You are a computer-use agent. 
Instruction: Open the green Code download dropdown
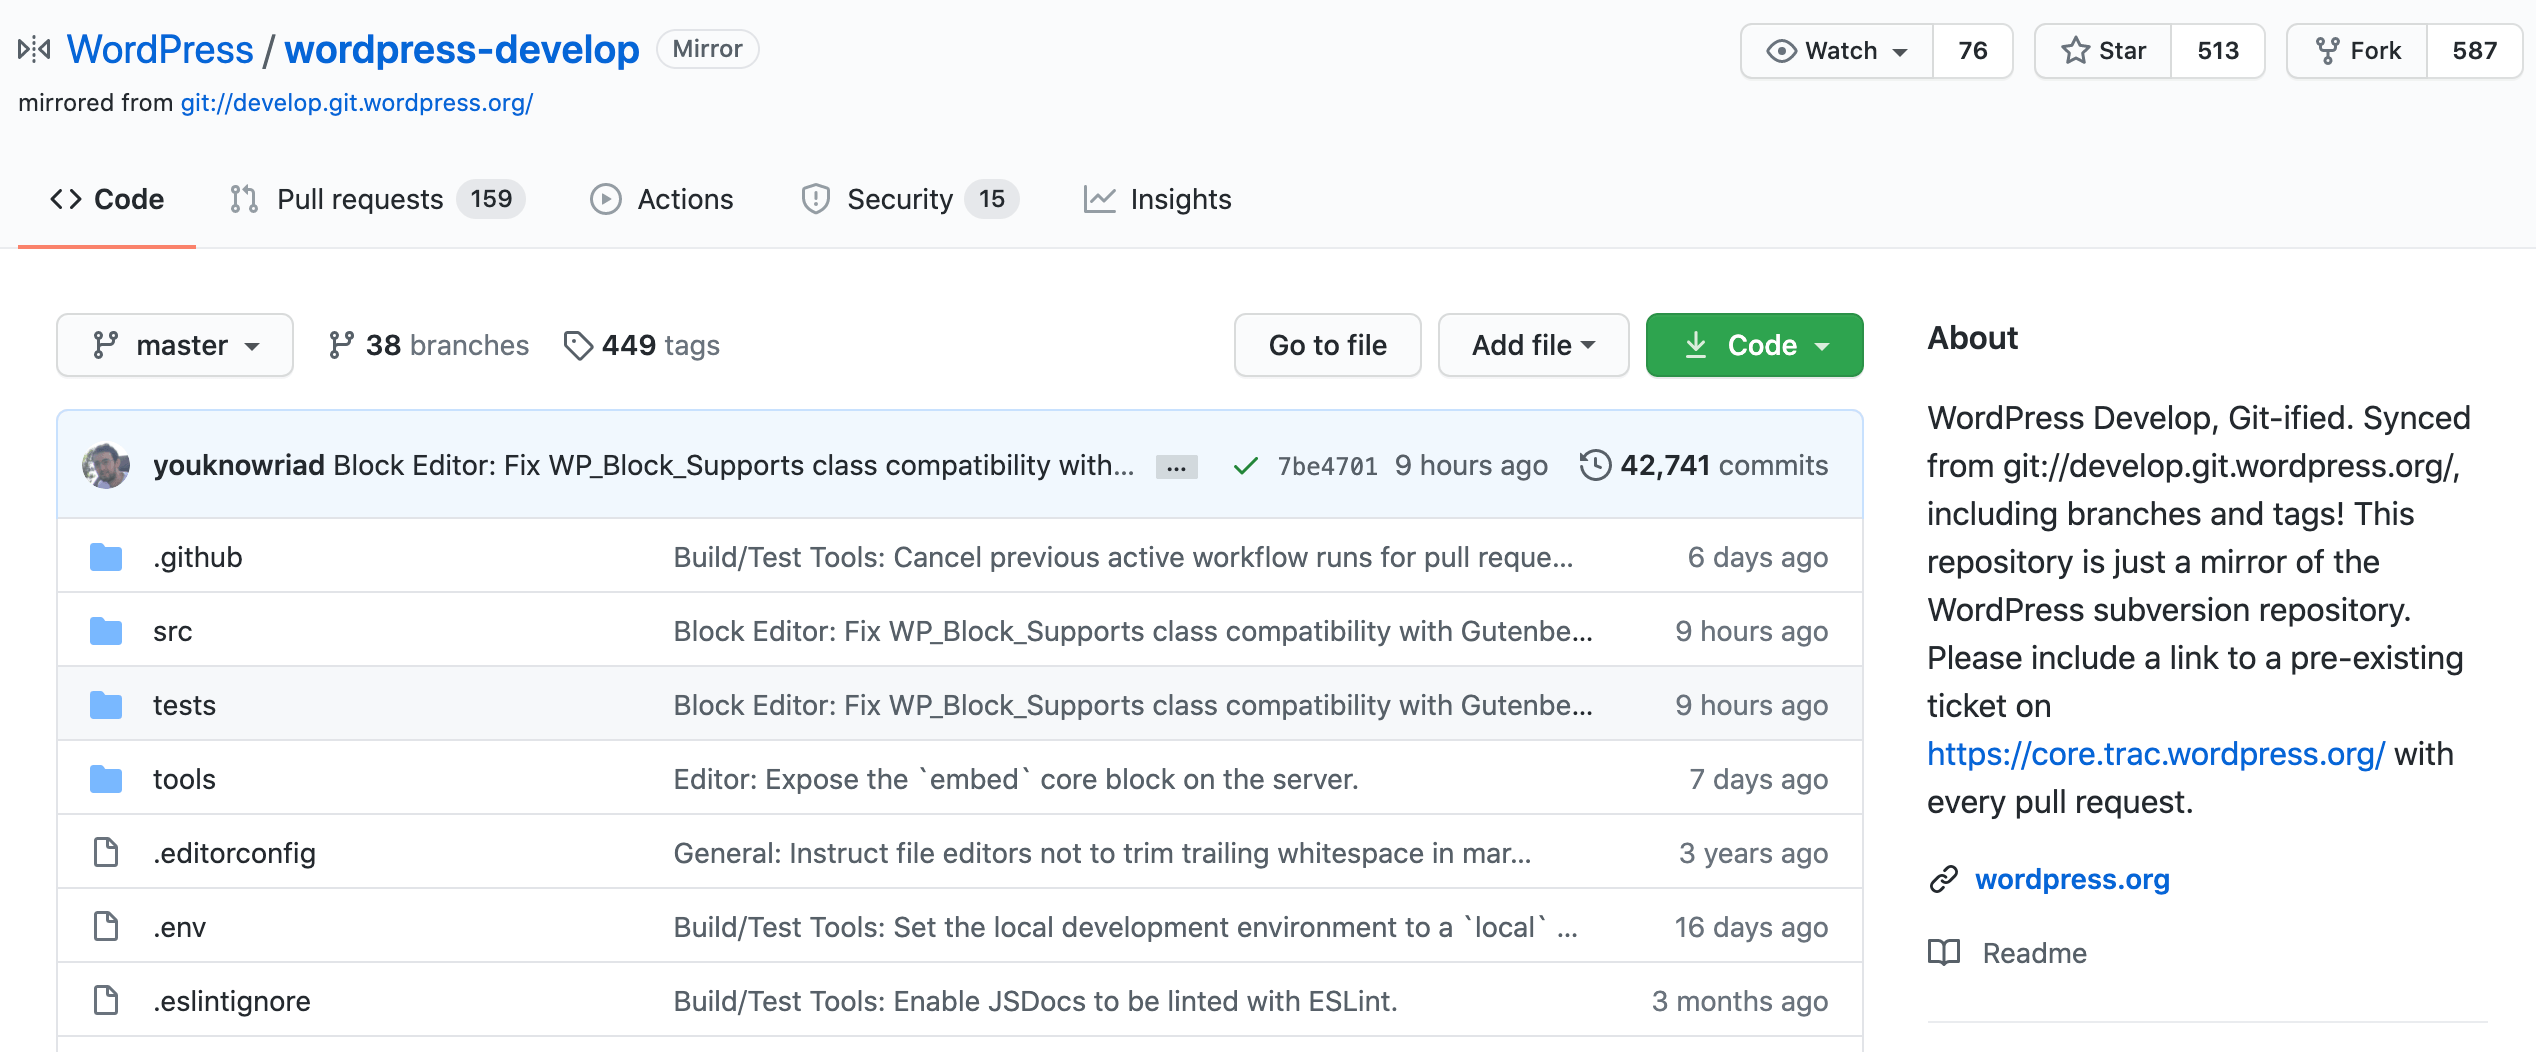pyautogui.click(x=1754, y=345)
